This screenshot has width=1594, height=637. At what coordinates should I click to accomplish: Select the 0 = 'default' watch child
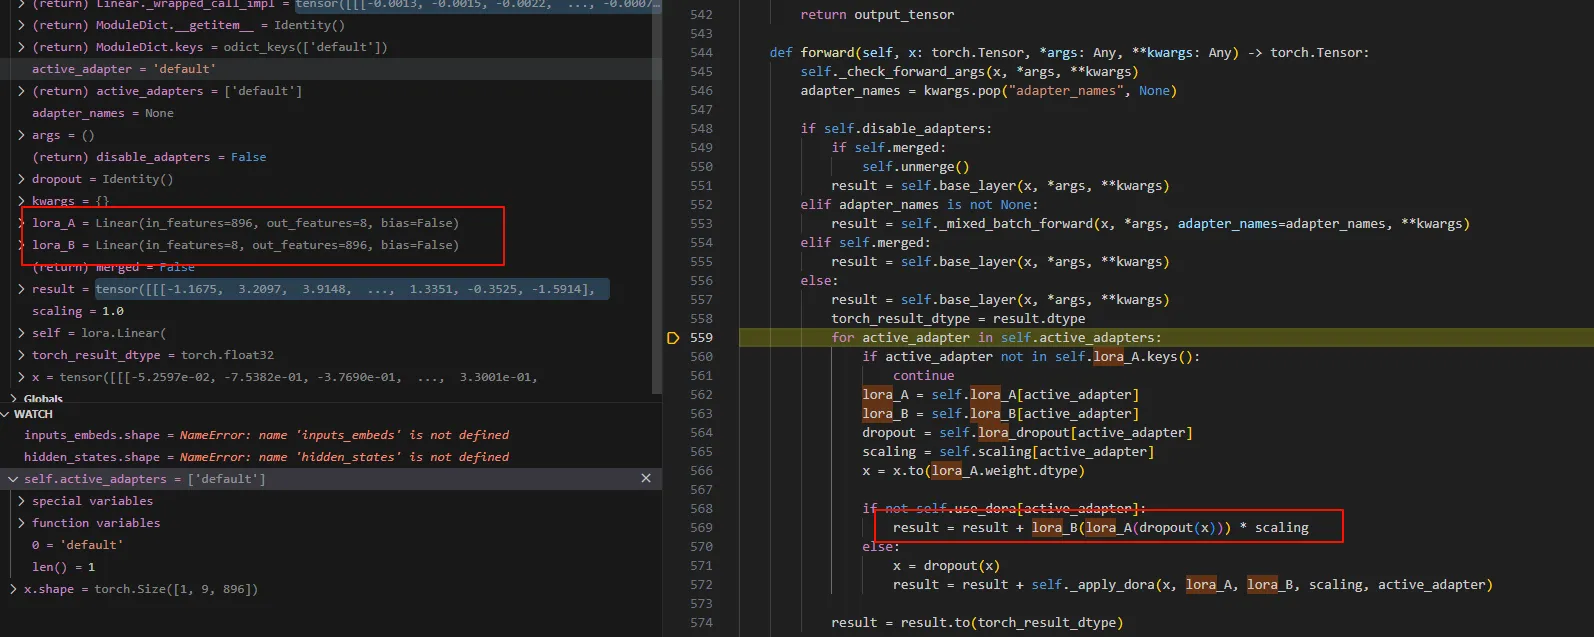coord(330,545)
